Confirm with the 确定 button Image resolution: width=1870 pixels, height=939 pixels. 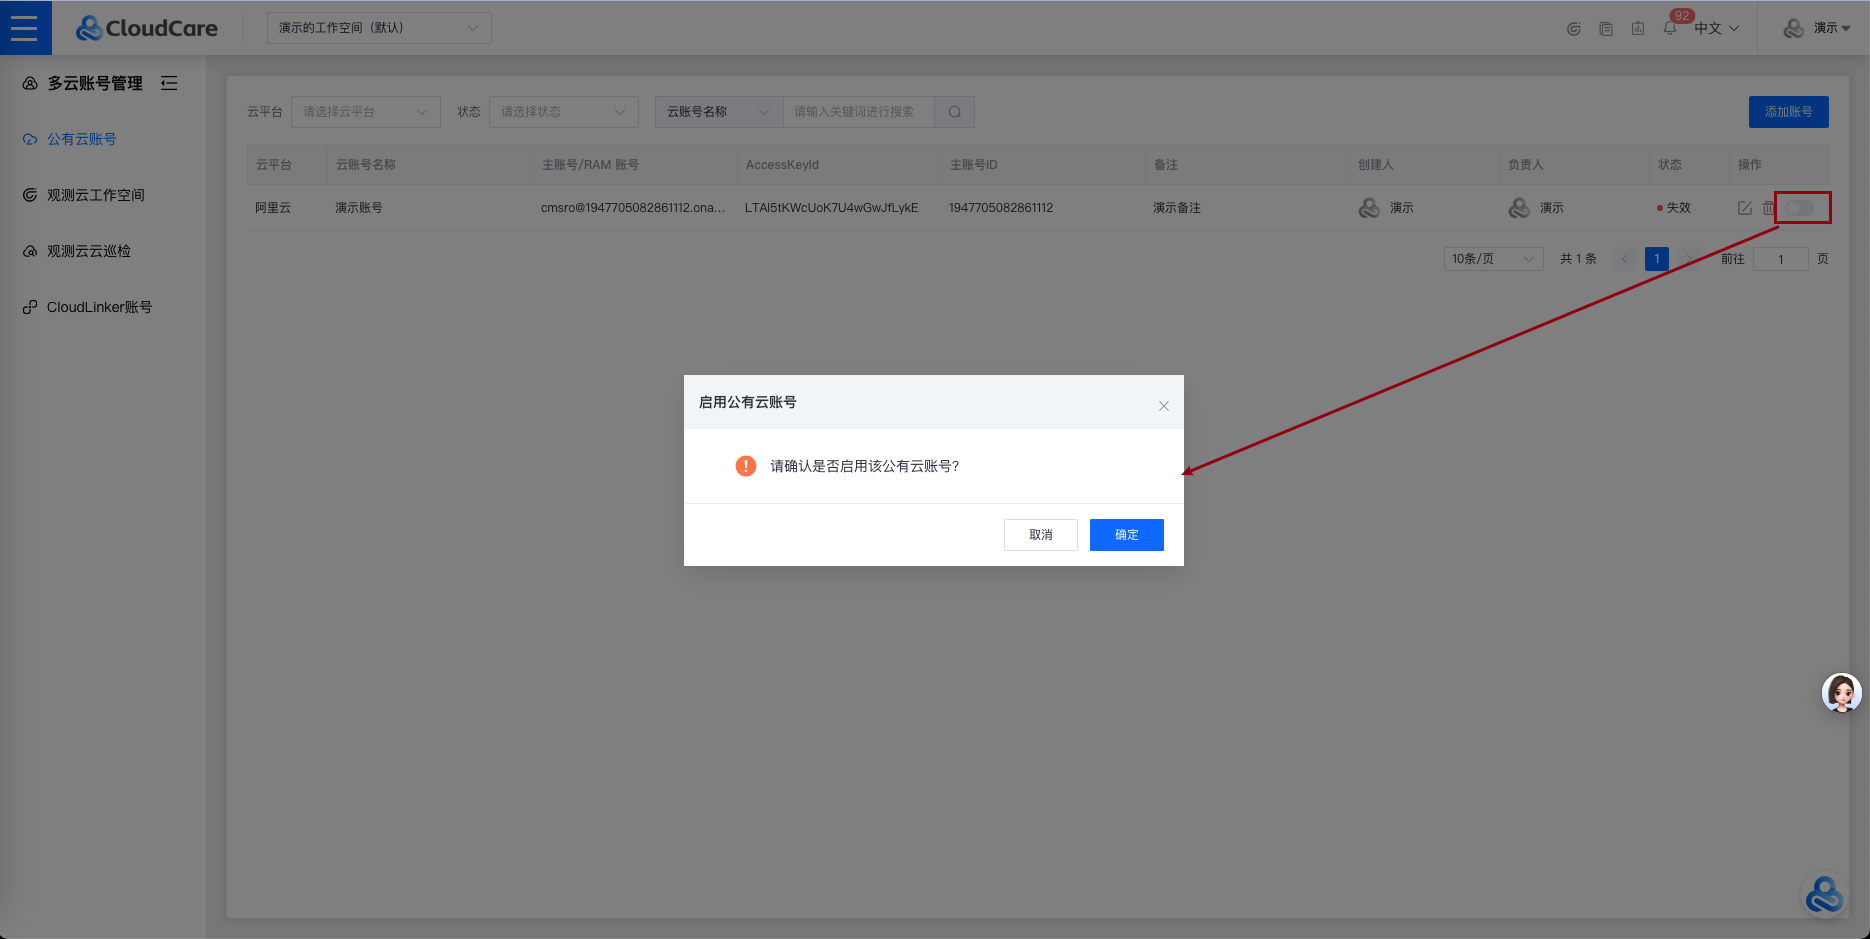click(1126, 535)
